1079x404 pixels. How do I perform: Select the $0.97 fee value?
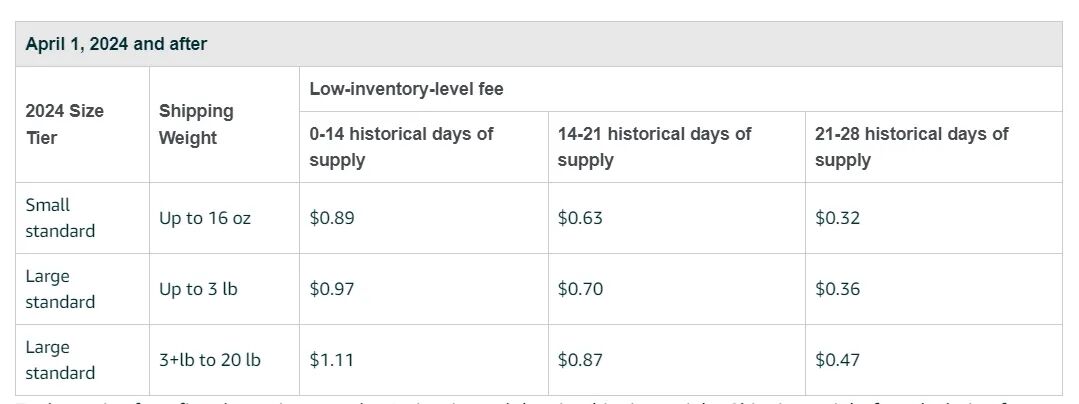click(x=332, y=289)
